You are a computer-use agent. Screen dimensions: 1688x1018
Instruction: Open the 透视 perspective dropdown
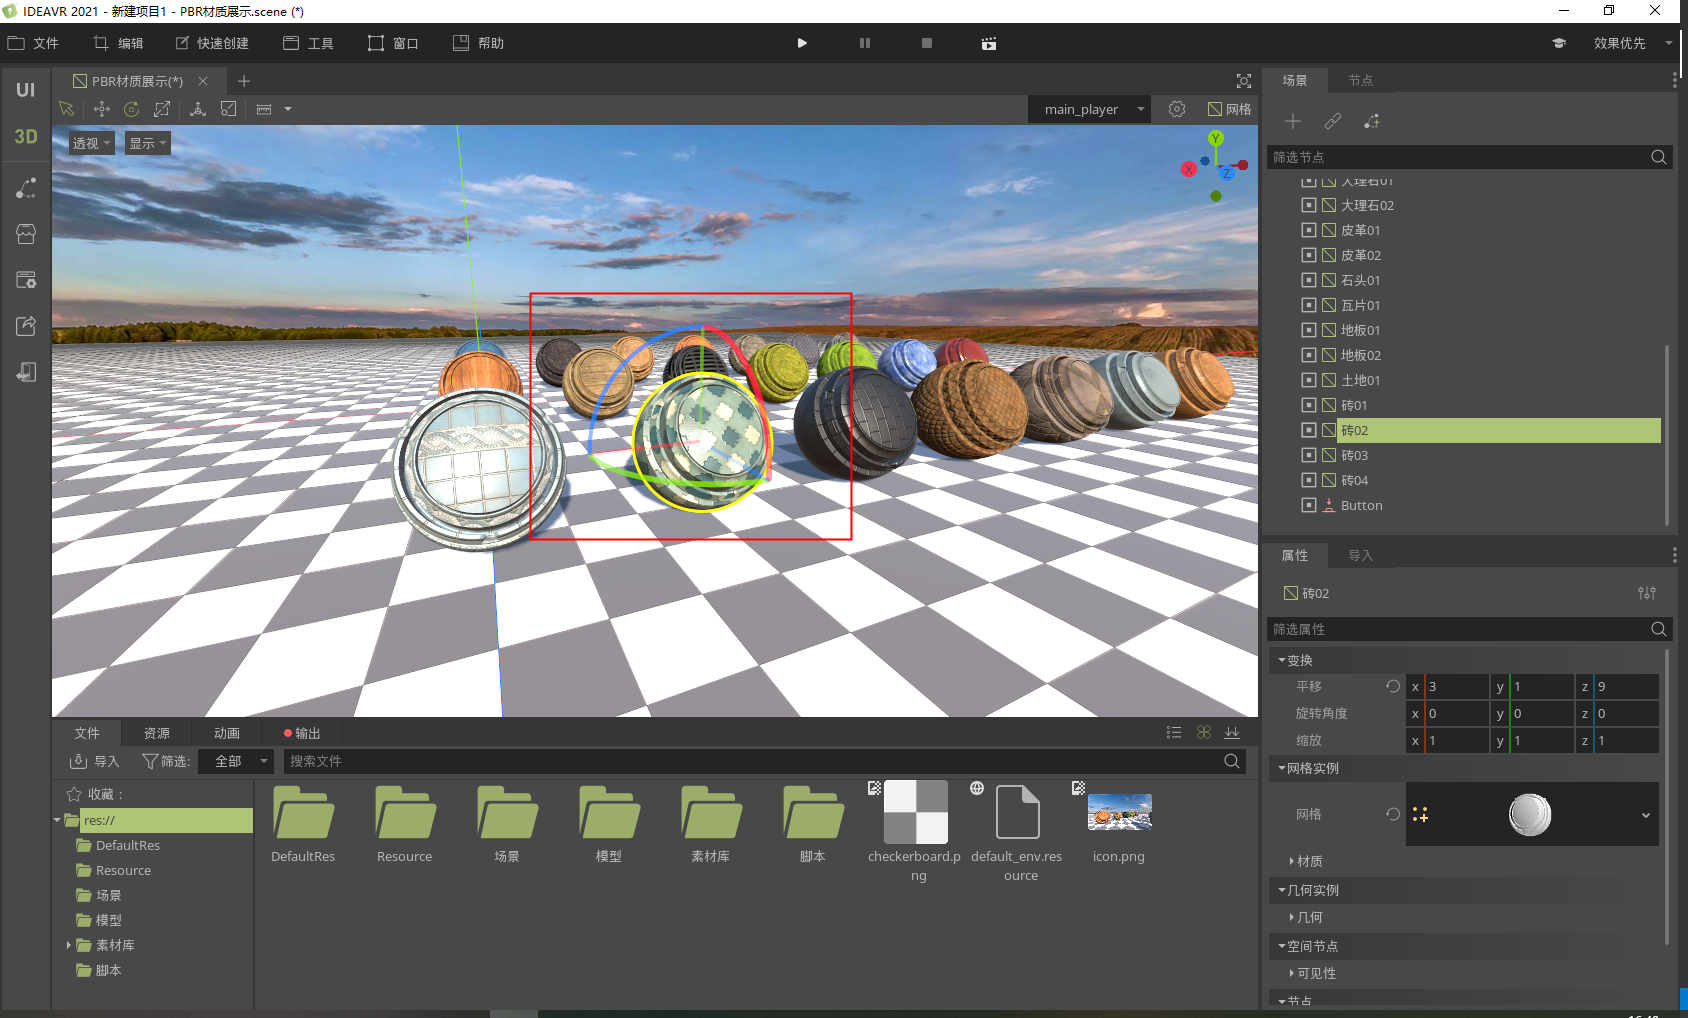click(x=91, y=143)
